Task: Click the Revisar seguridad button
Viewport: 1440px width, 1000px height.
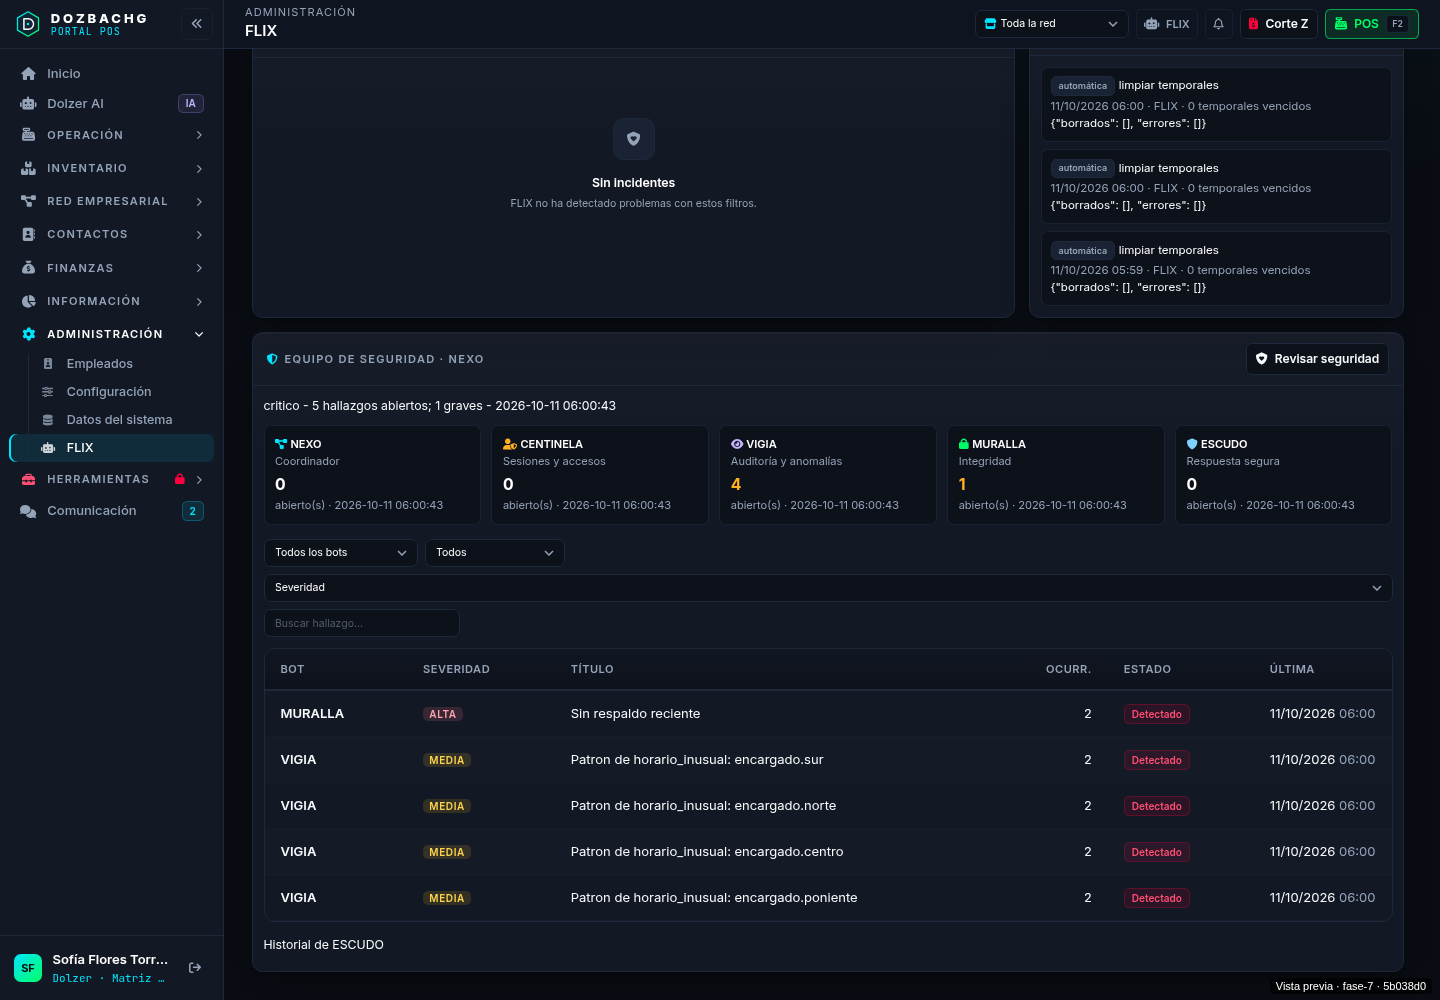Action: (x=1317, y=359)
